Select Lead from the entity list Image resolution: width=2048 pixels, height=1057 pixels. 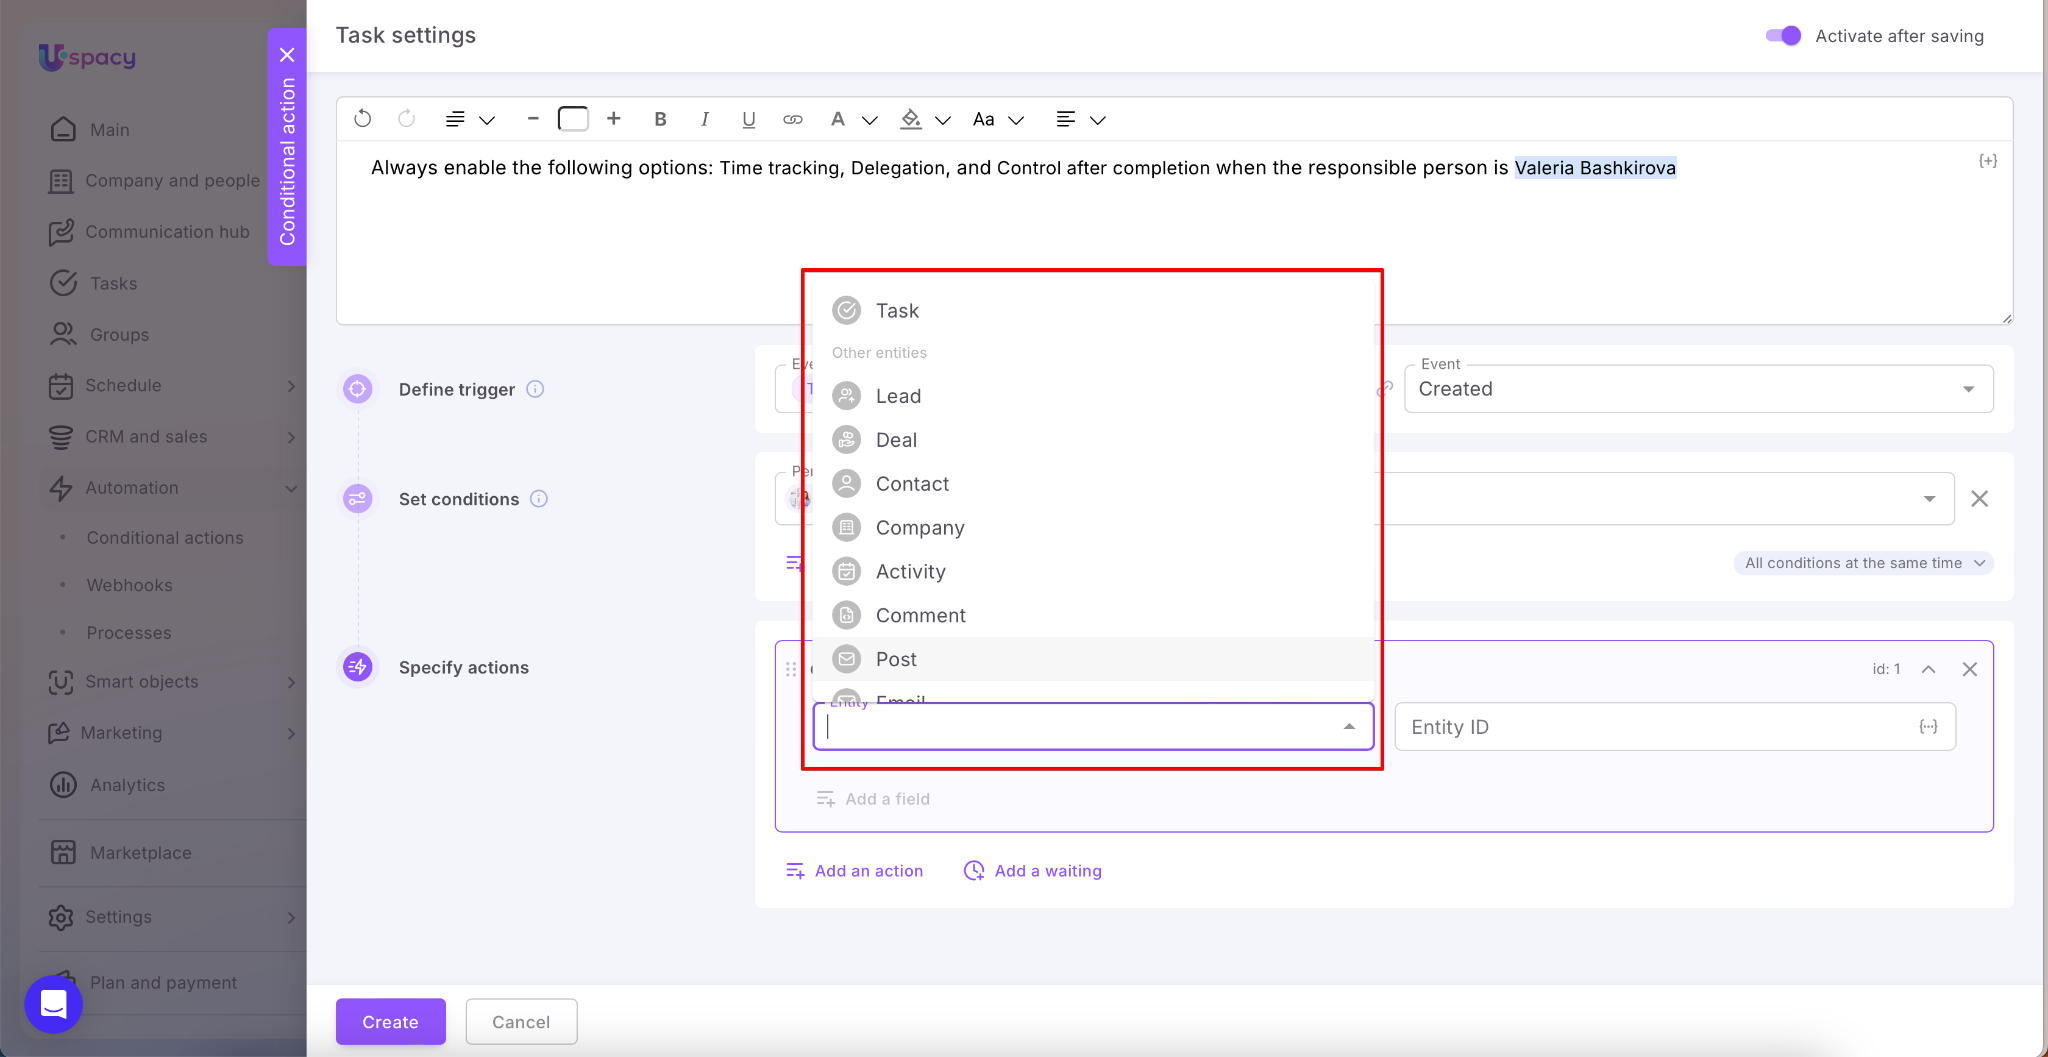(898, 396)
